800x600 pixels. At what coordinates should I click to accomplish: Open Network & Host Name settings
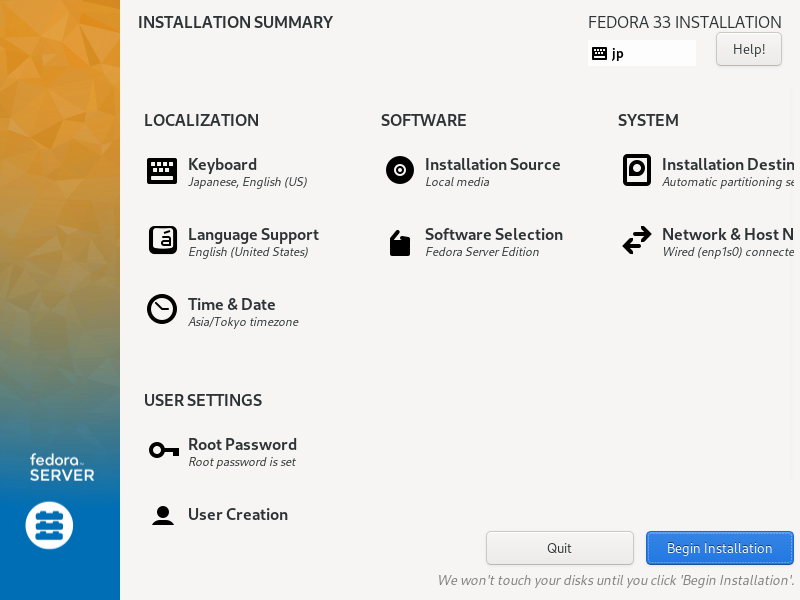tap(728, 234)
